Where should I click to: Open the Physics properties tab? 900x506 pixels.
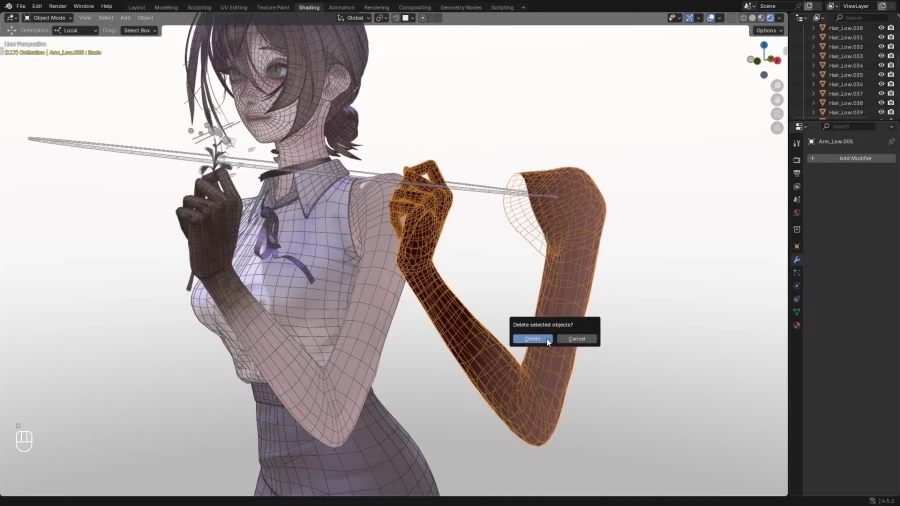coord(797,286)
